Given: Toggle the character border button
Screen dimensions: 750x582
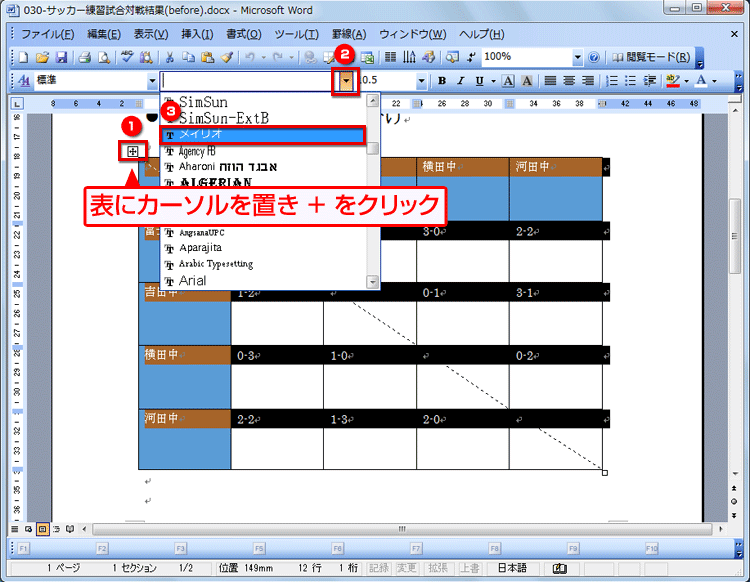Looking at the screenshot, I should (508, 81).
